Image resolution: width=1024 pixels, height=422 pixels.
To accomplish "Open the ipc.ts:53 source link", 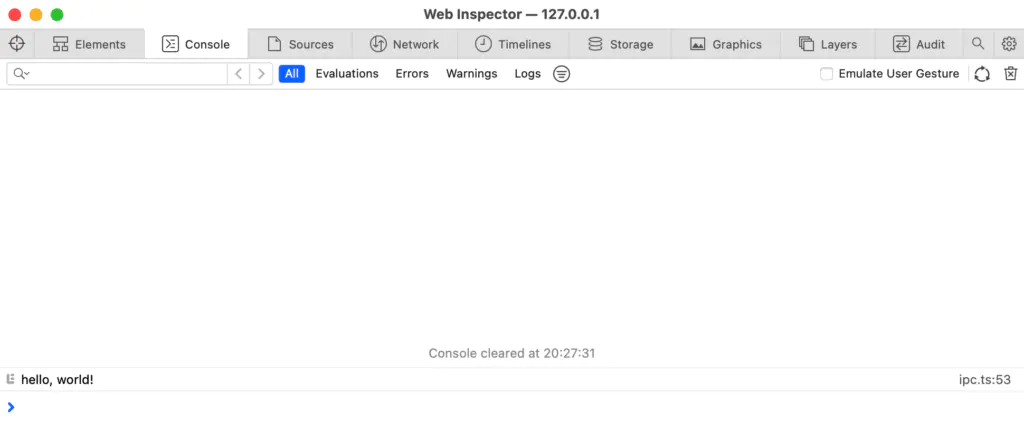I will [x=985, y=380].
